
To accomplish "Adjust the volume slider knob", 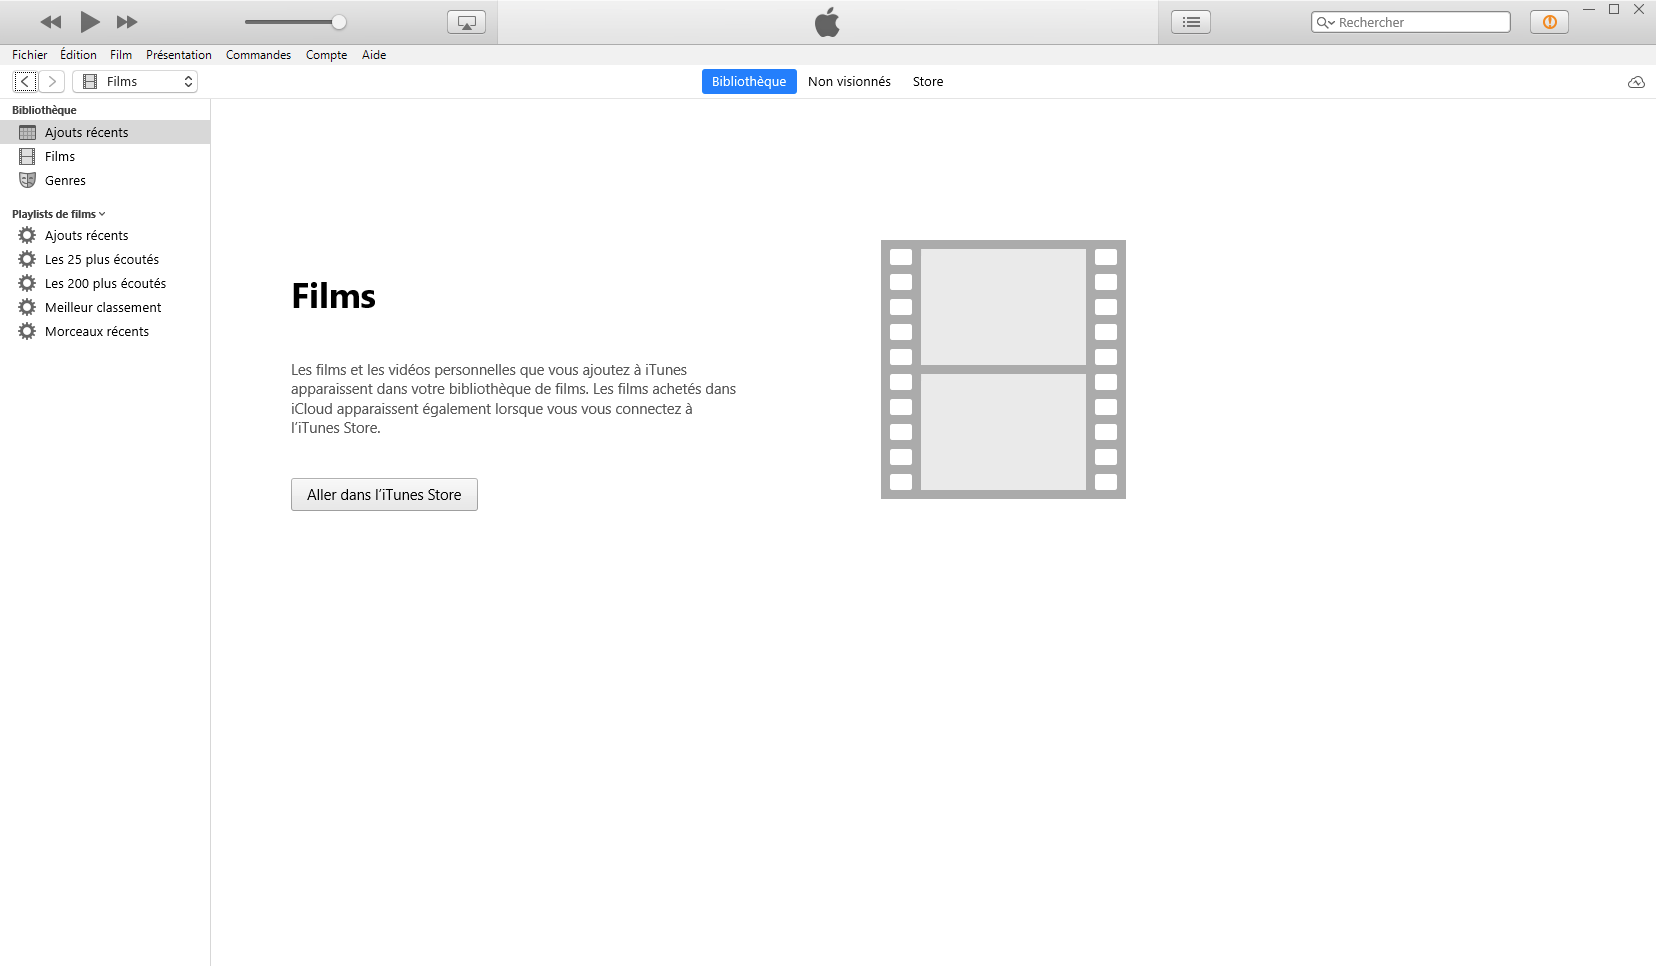I will coord(339,22).
